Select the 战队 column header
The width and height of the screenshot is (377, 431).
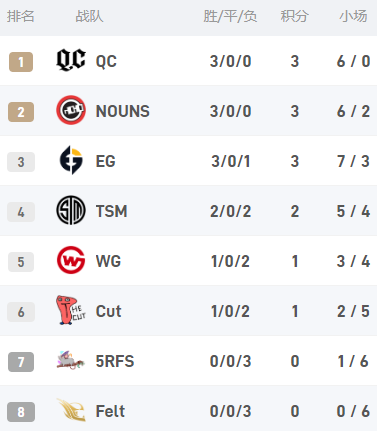[x=89, y=16]
